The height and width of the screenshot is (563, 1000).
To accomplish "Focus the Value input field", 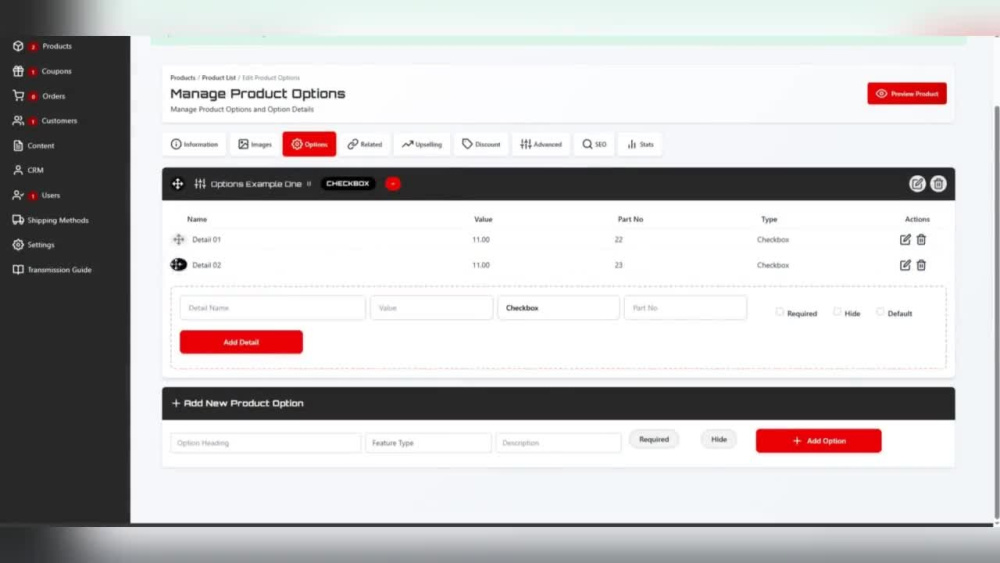I will click(431, 308).
